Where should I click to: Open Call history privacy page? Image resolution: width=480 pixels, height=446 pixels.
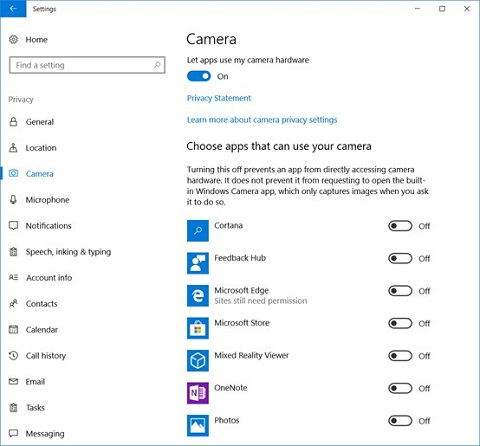pos(46,356)
